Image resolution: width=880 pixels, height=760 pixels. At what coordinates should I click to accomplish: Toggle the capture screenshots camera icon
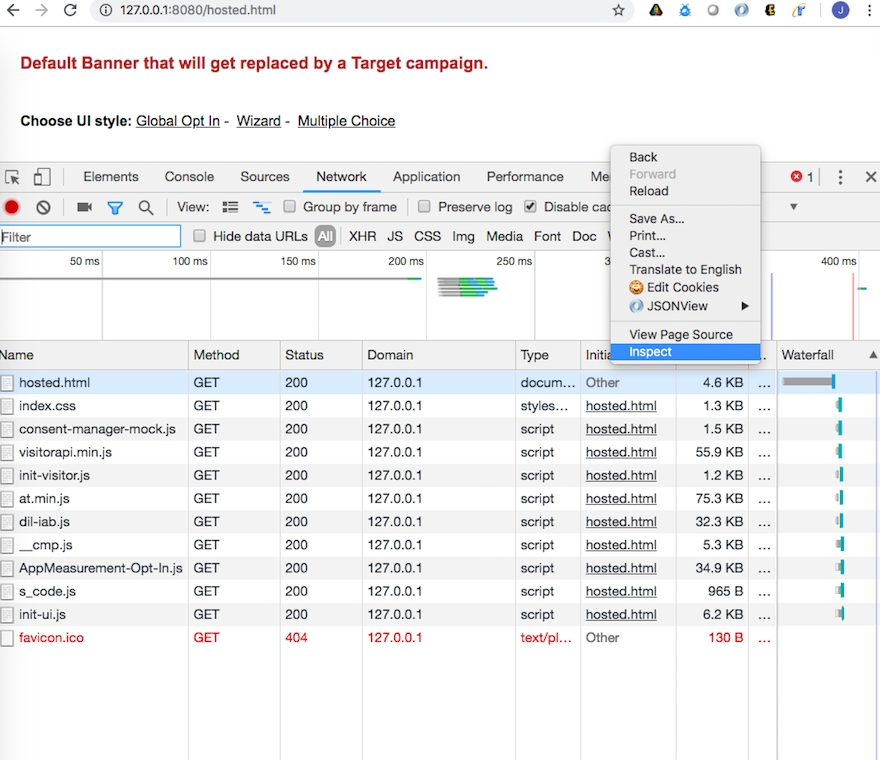(84, 207)
